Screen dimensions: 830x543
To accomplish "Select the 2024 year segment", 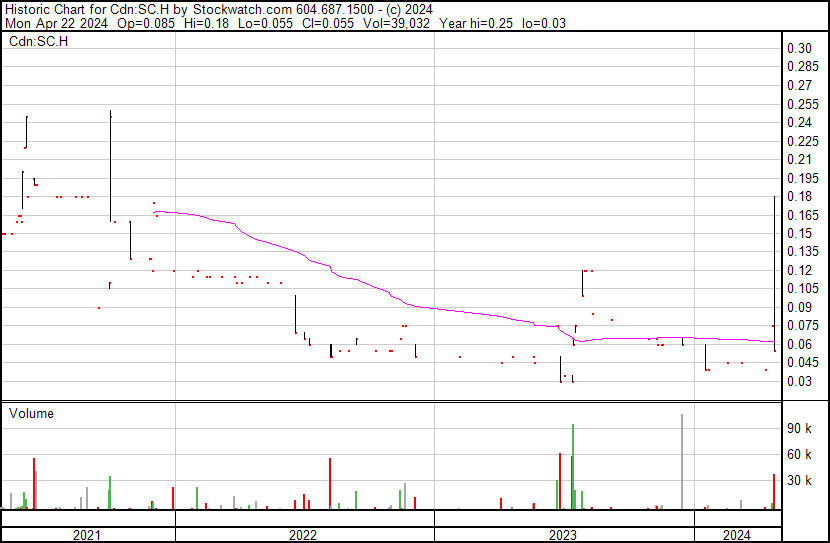I will coord(737,535).
